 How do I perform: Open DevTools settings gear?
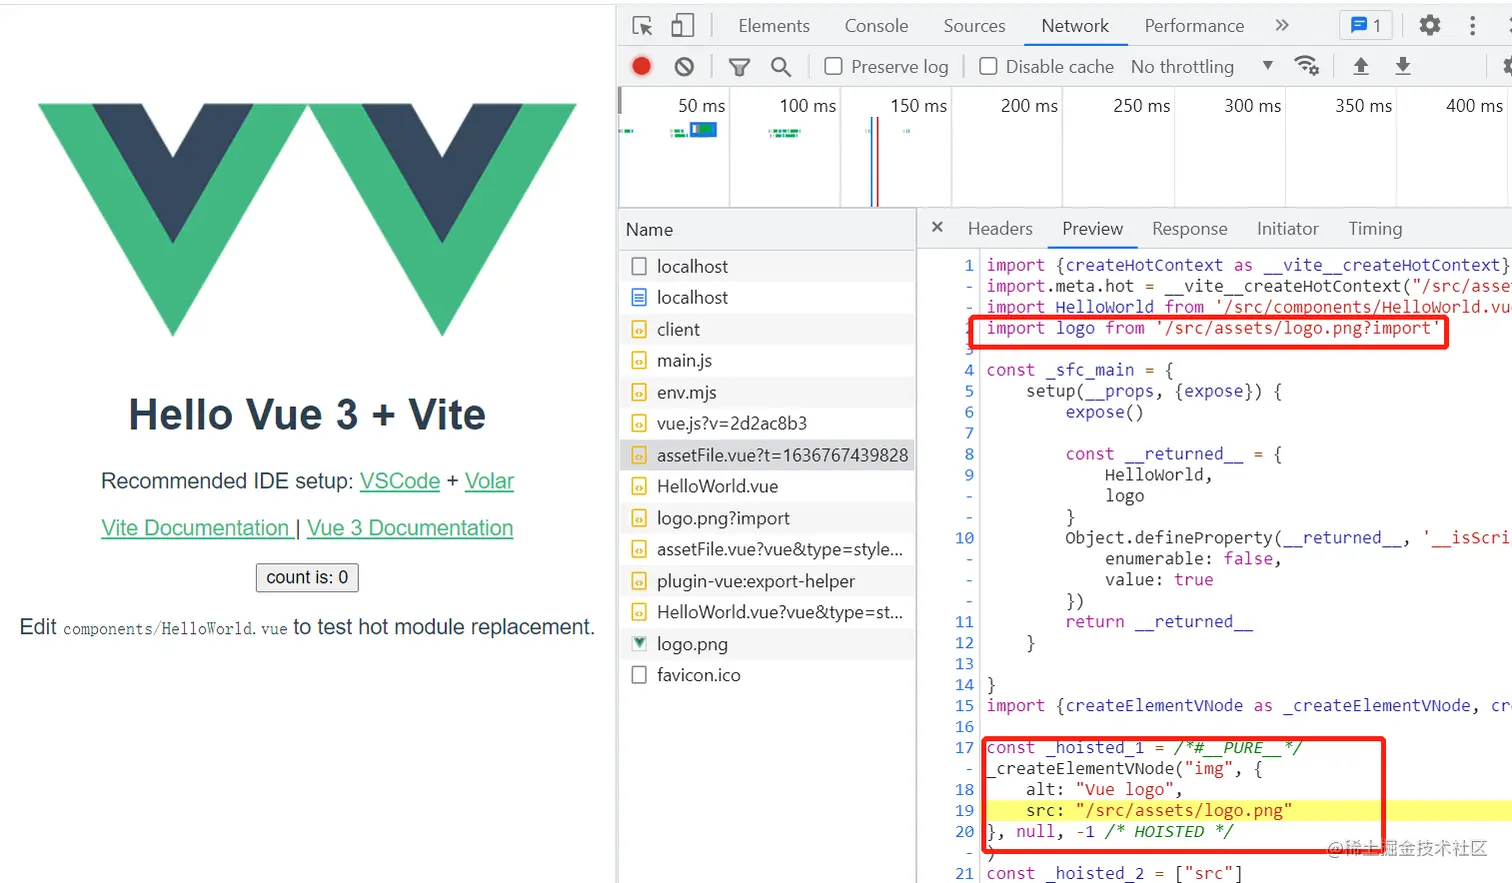[1430, 26]
